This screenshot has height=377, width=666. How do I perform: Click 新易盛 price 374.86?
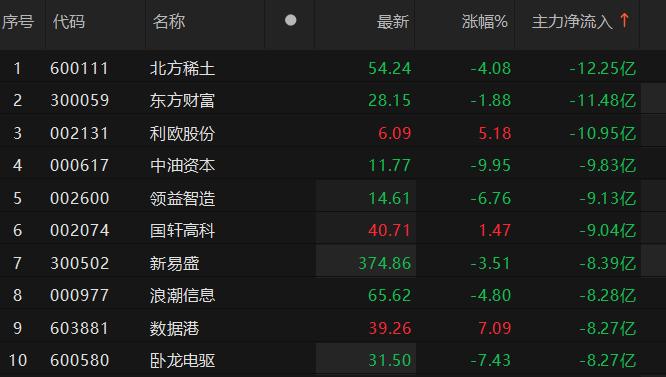tap(385, 263)
